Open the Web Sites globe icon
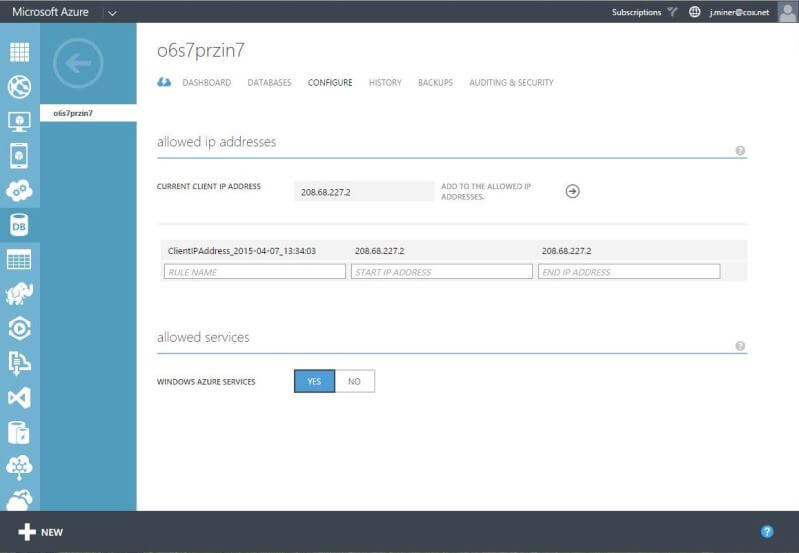799x553 pixels. pyautogui.click(x=19, y=87)
